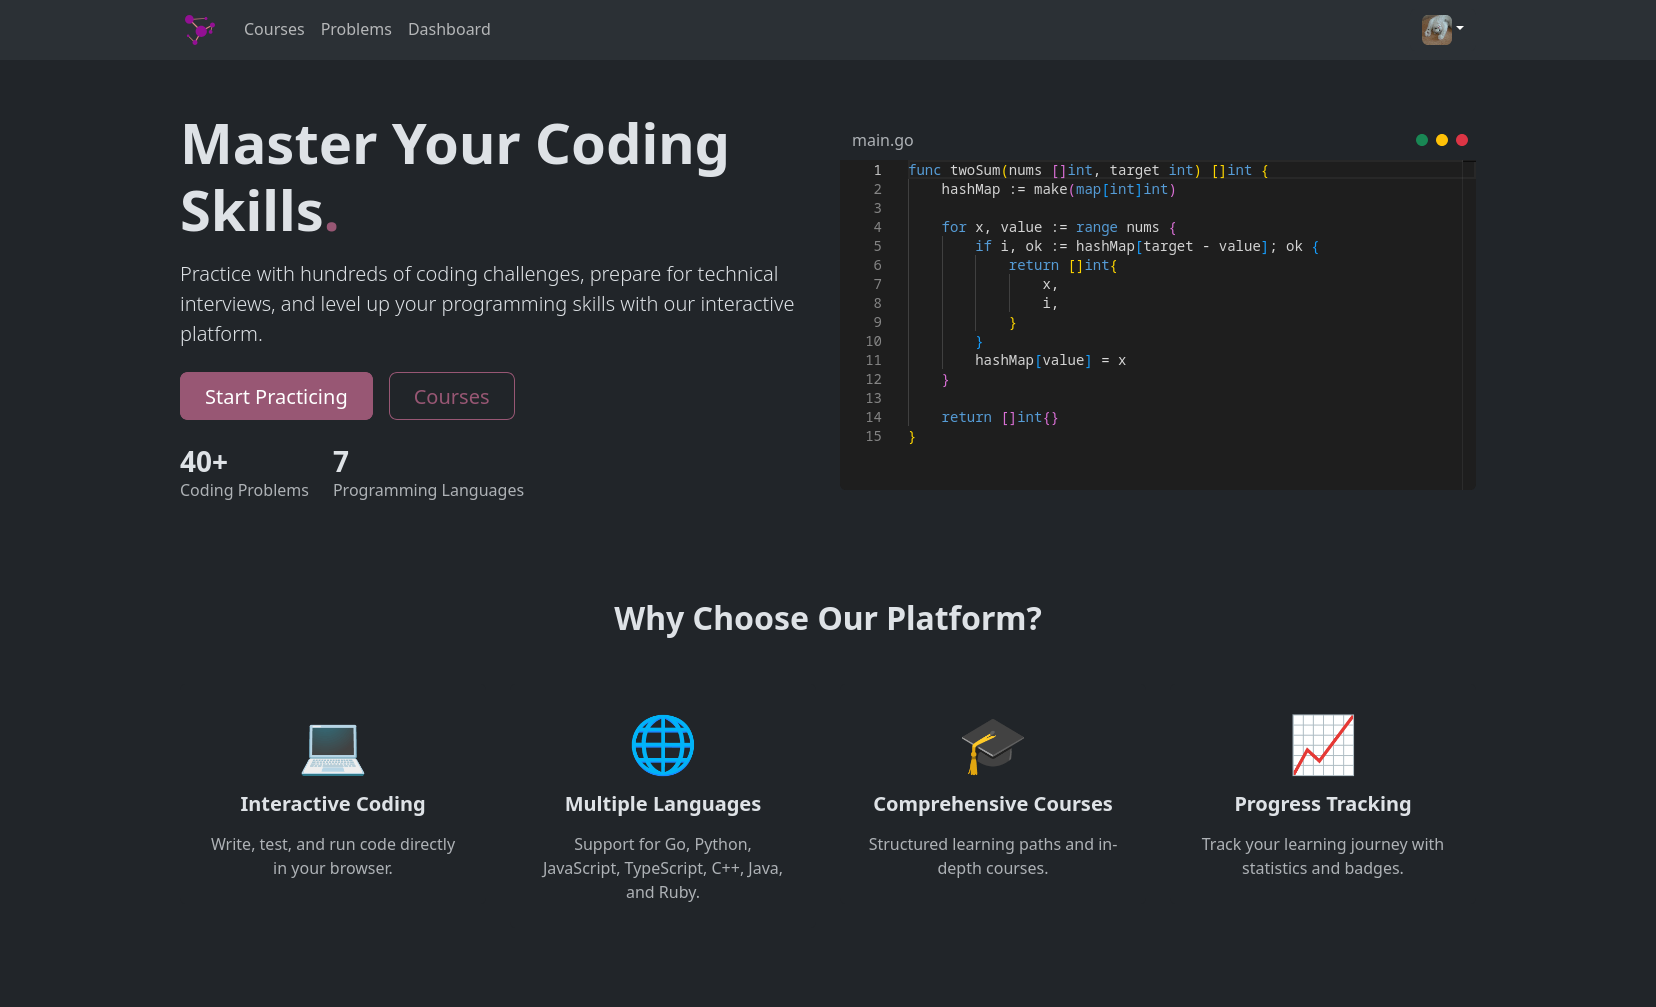Click the Start Practicing button
This screenshot has width=1656, height=1007.
276,396
